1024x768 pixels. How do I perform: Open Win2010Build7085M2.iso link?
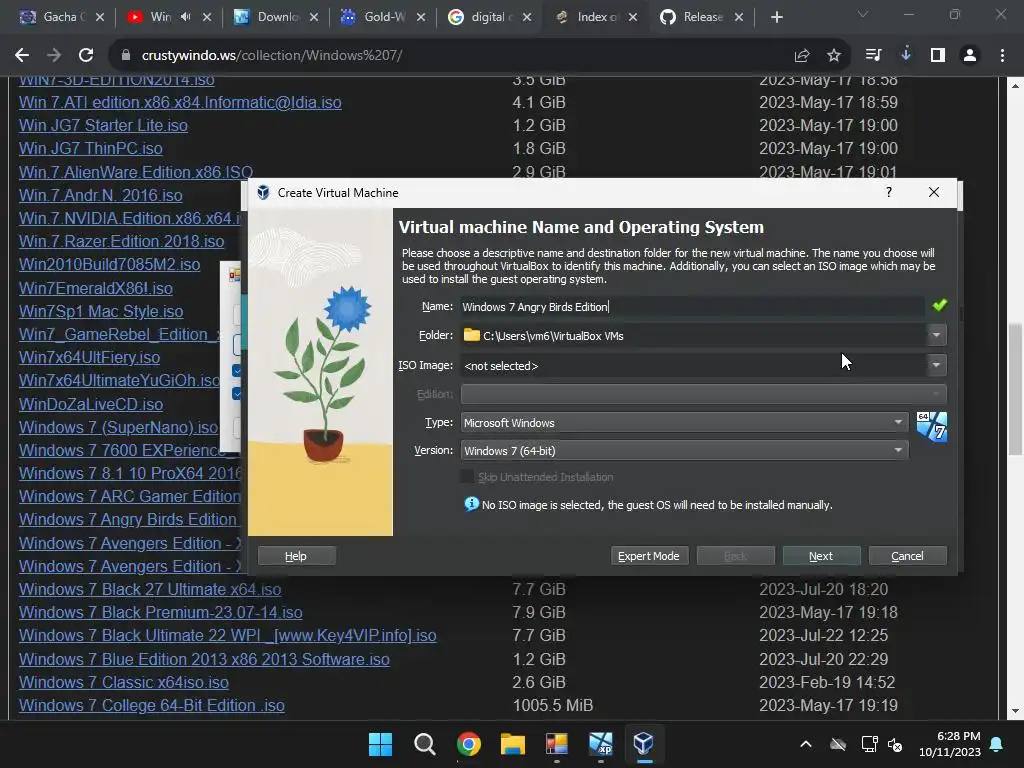click(x=110, y=265)
